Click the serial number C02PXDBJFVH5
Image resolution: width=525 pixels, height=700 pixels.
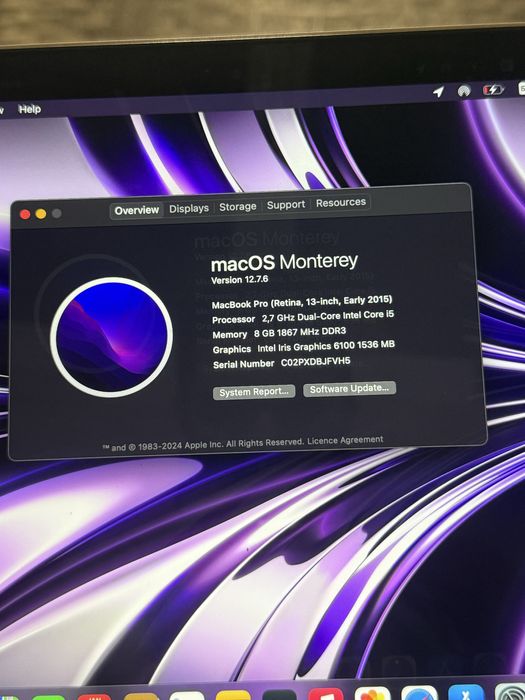coord(316,362)
